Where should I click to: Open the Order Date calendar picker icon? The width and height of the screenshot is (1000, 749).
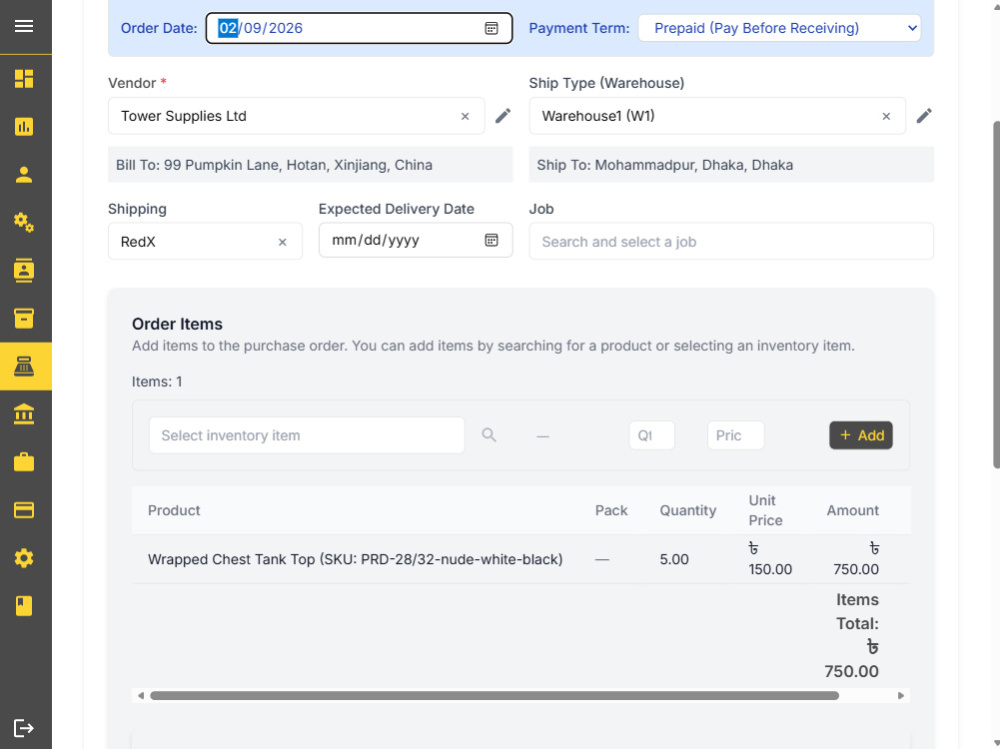[x=491, y=28]
